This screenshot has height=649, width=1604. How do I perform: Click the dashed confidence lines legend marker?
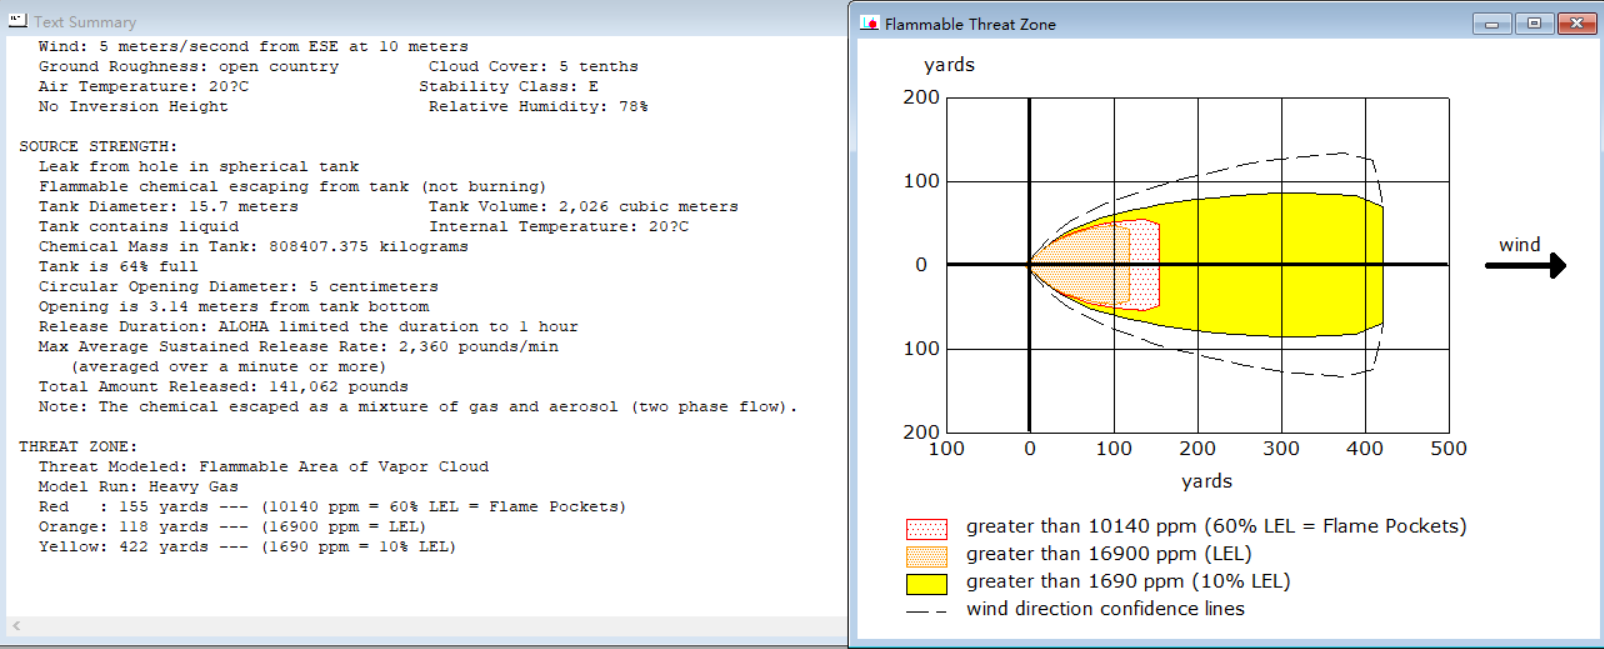point(926,611)
